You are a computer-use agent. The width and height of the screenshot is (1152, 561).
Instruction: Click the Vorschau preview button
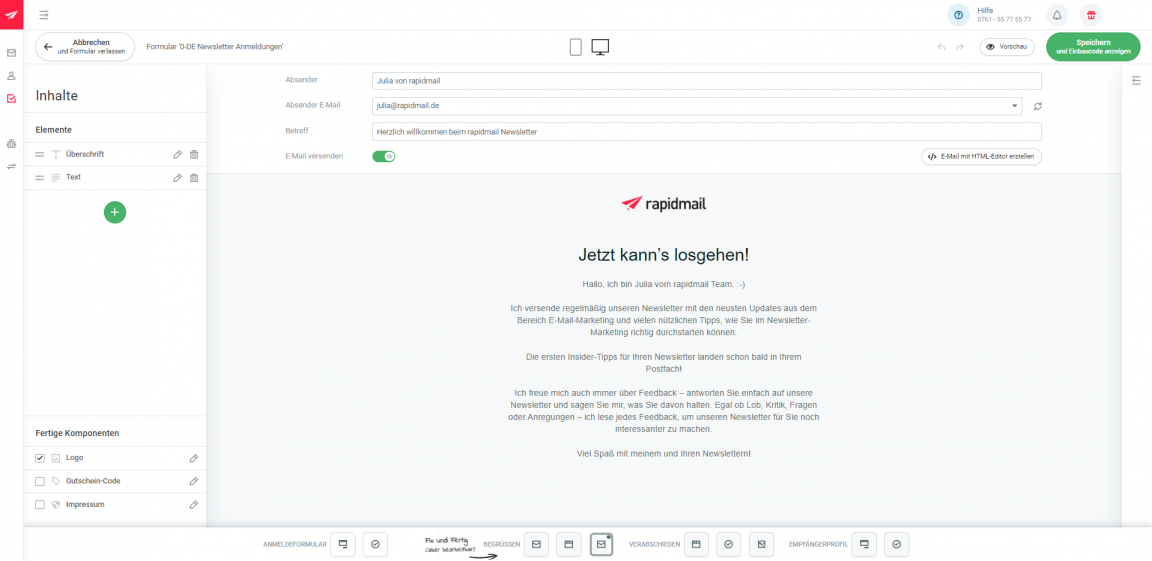[x=1007, y=47]
